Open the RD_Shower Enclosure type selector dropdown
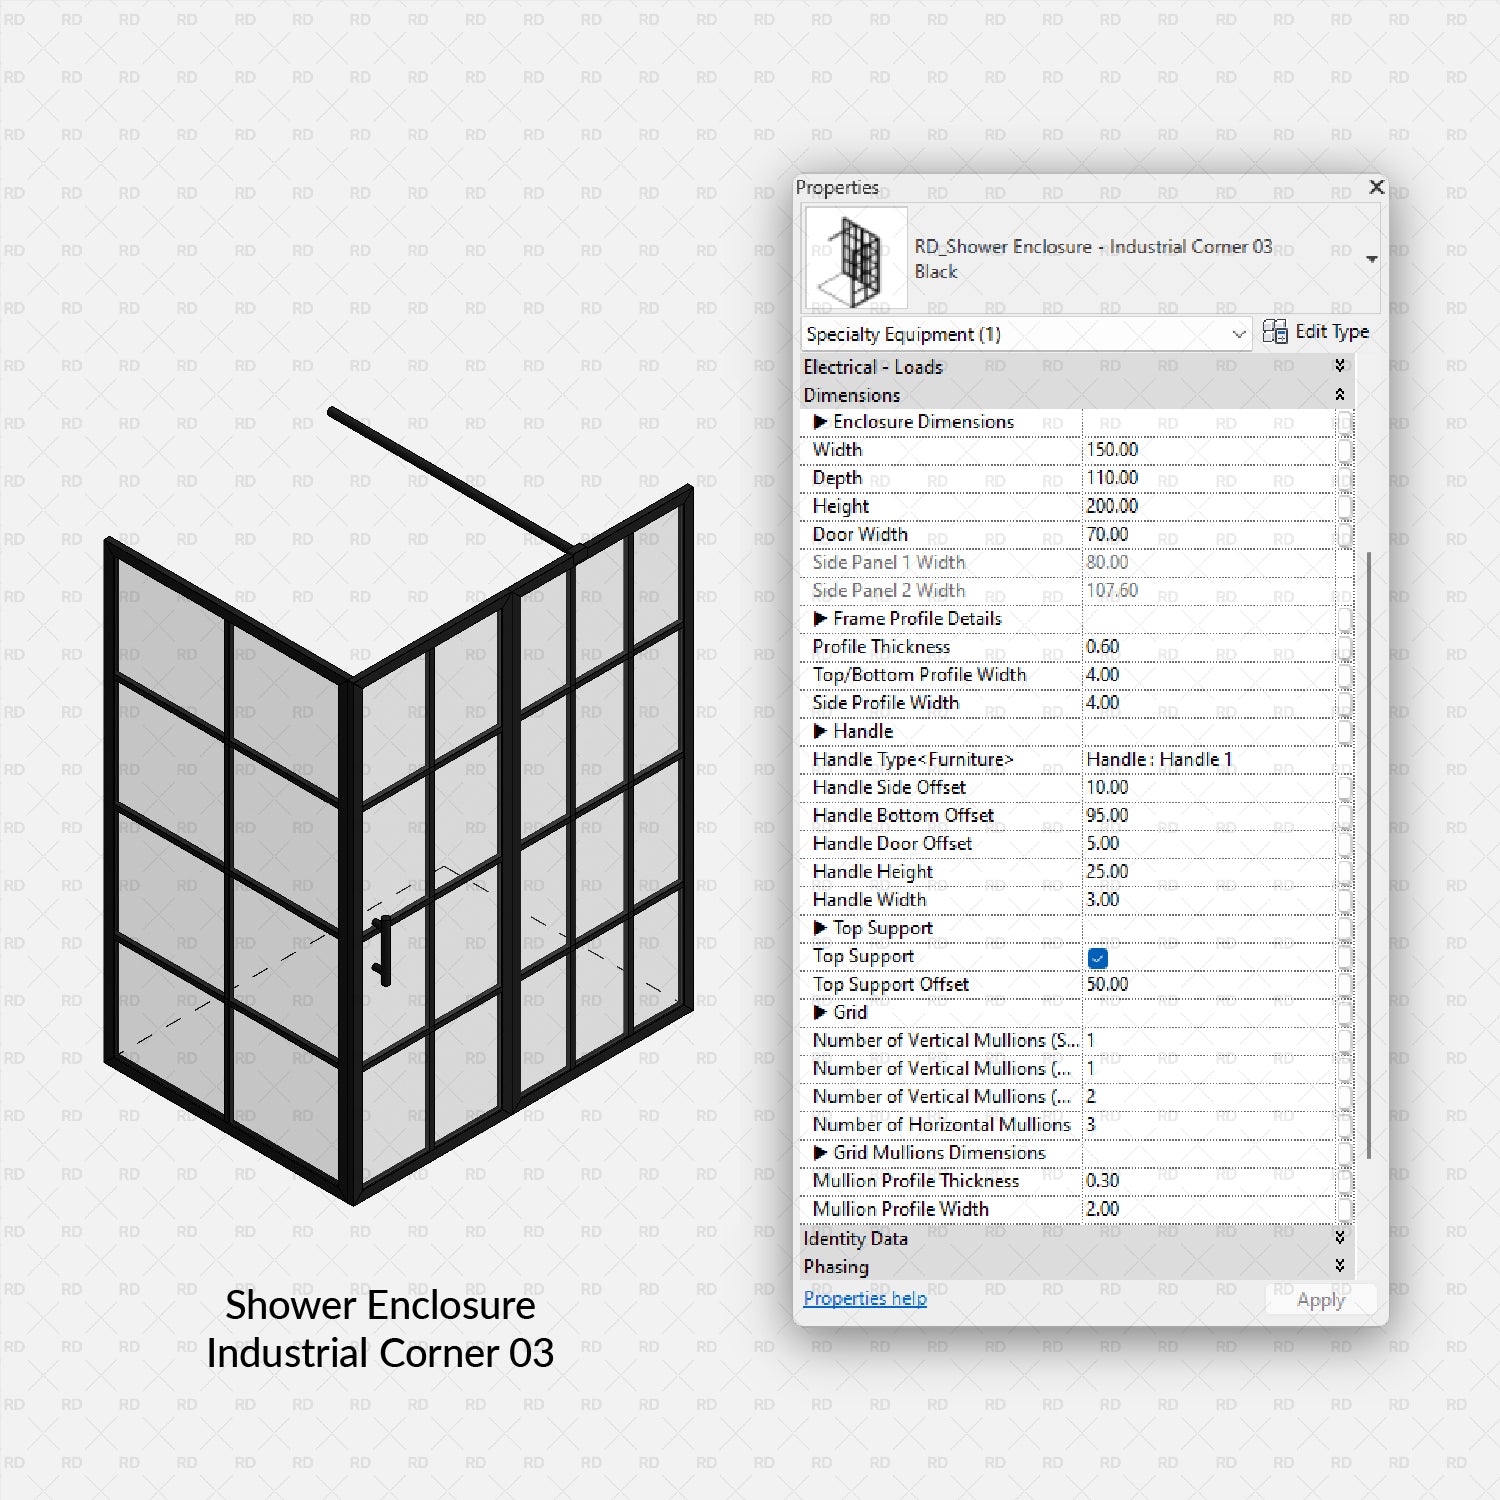The width and height of the screenshot is (1500, 1500). 1371,257
